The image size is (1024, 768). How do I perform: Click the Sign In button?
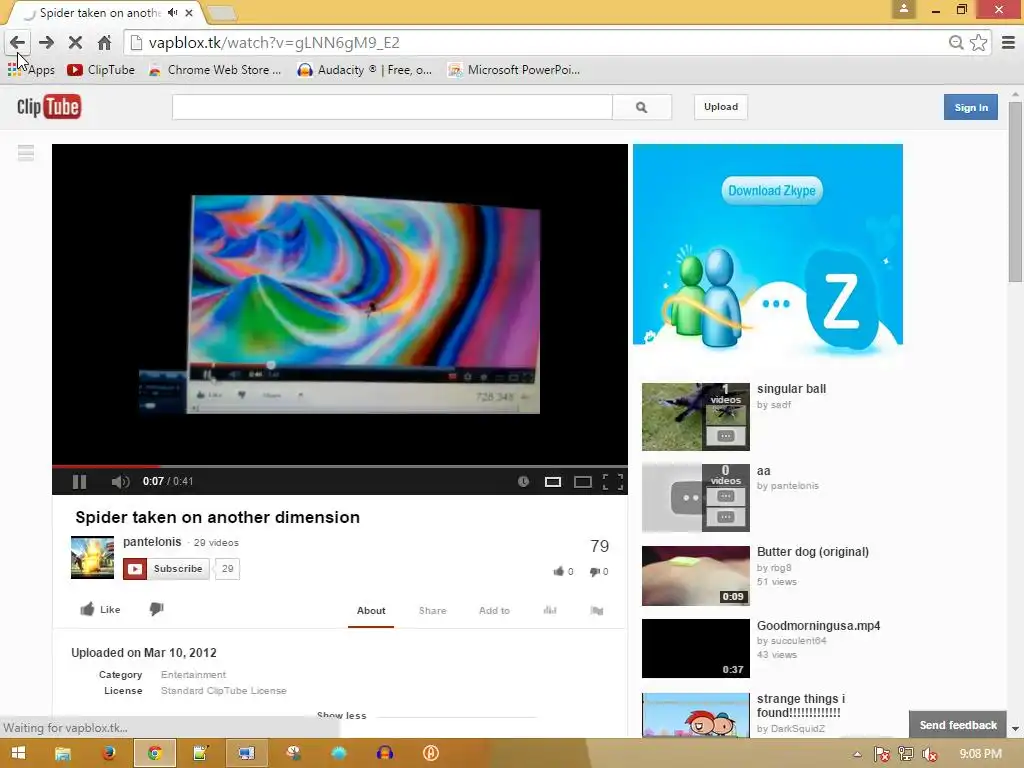tap(970, 107)
